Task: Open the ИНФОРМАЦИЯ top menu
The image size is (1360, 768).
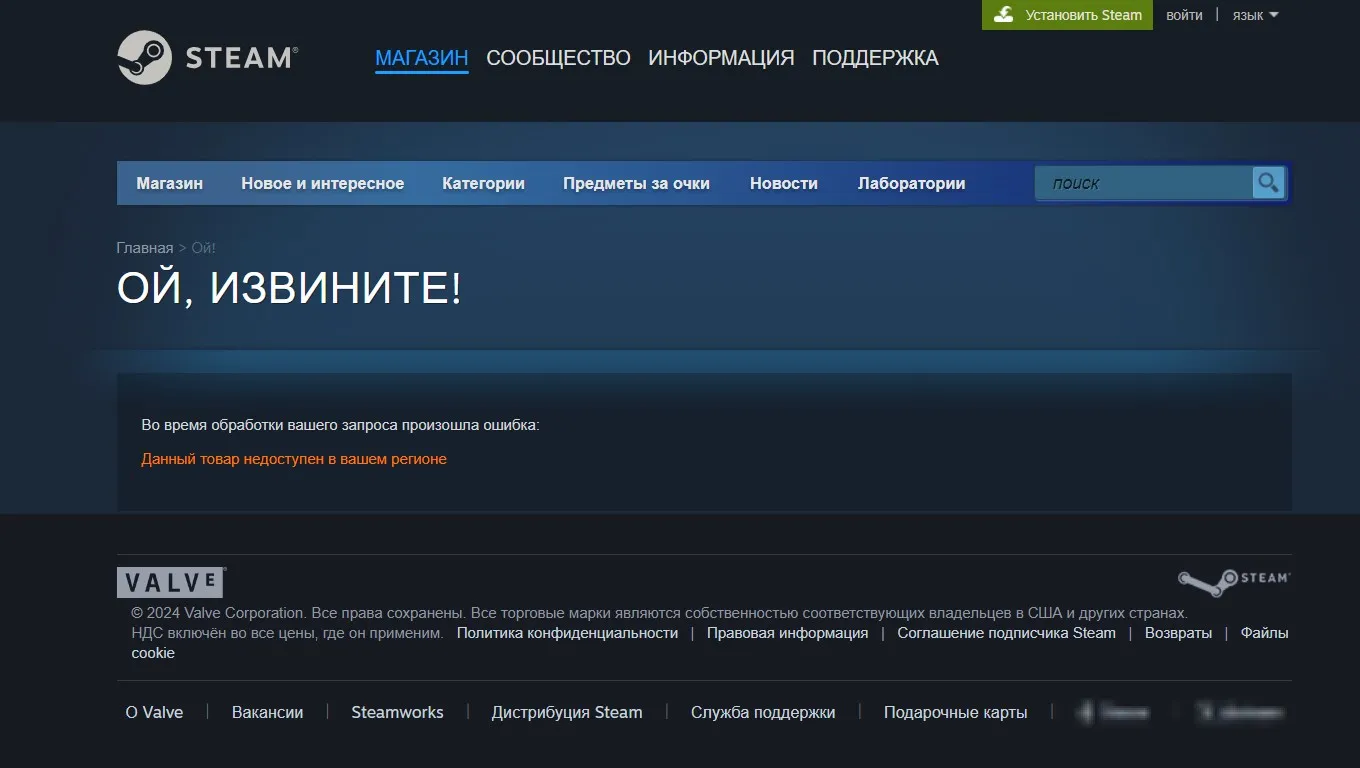Action: pos(721,58)
